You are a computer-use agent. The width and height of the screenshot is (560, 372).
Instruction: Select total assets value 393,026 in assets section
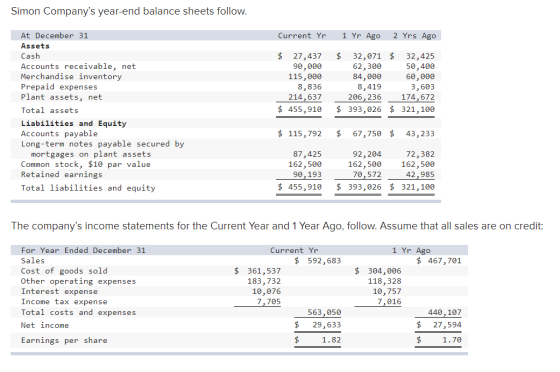coord(365,109)
